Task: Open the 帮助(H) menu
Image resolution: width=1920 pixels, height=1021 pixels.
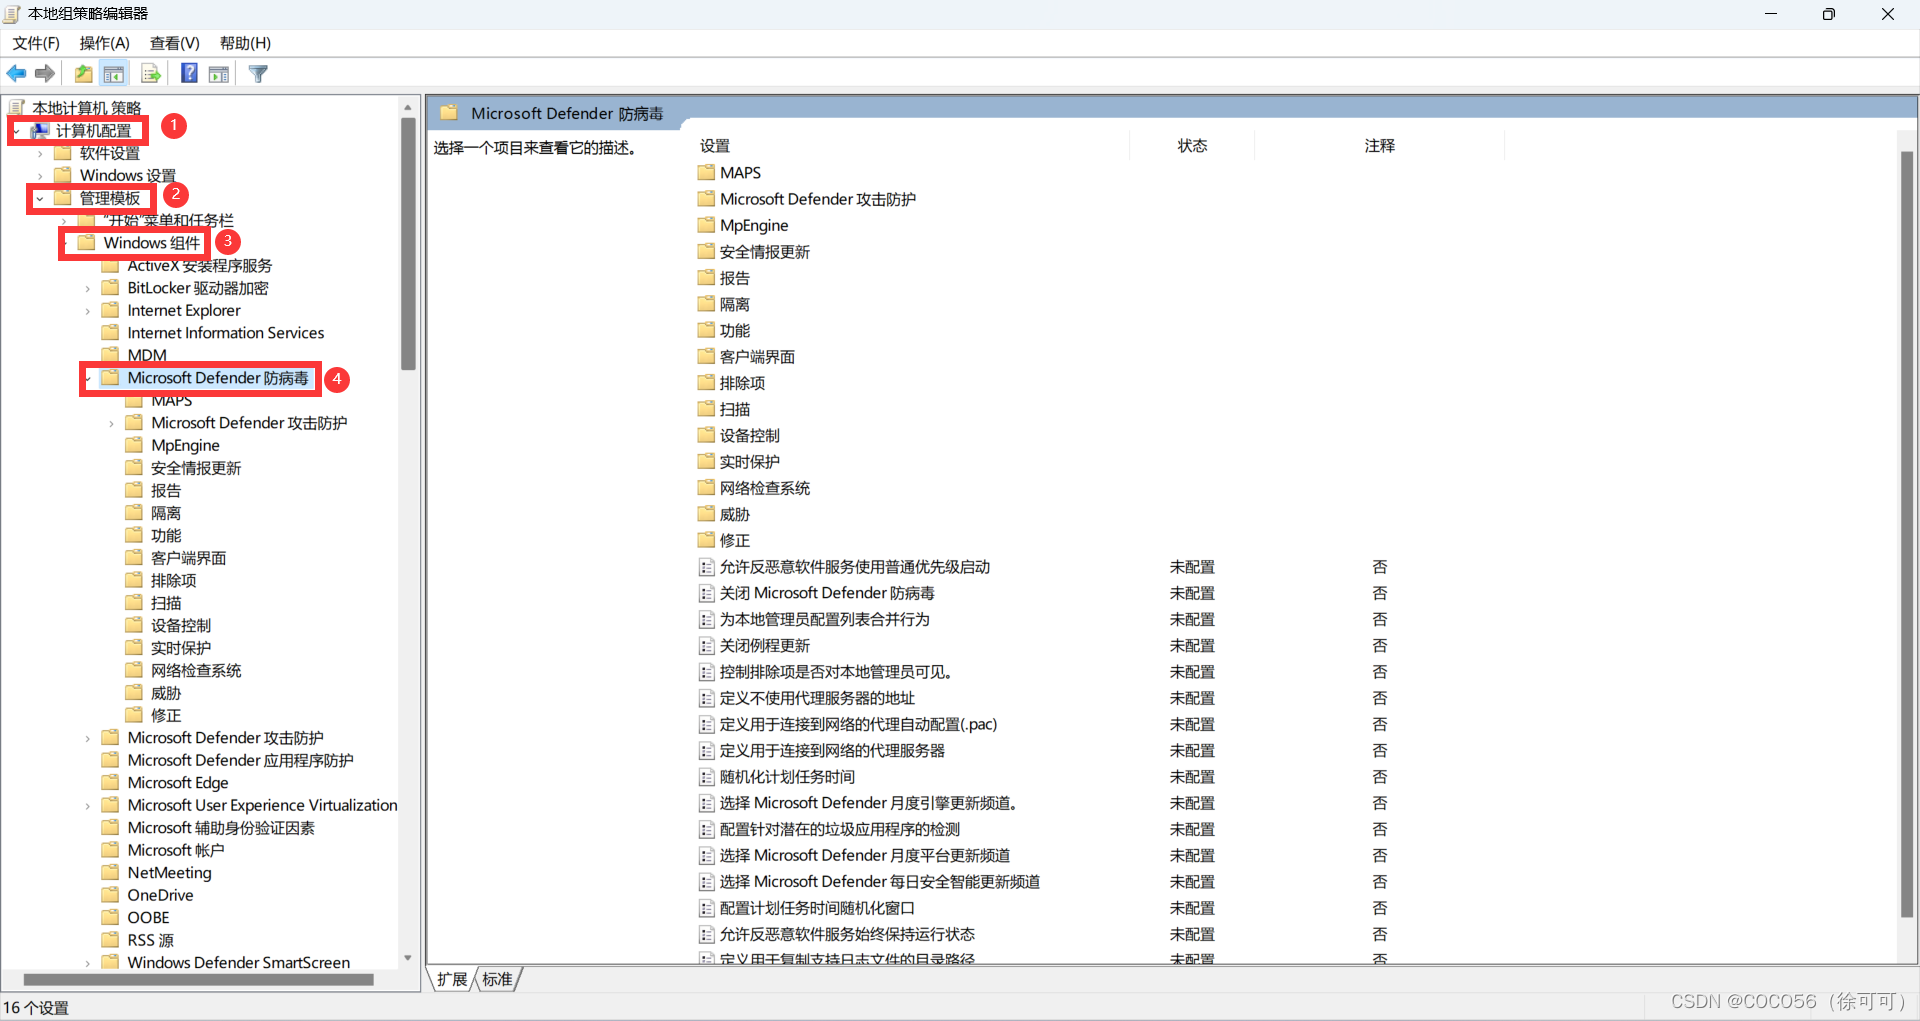Action: click(x=245, y=43)
